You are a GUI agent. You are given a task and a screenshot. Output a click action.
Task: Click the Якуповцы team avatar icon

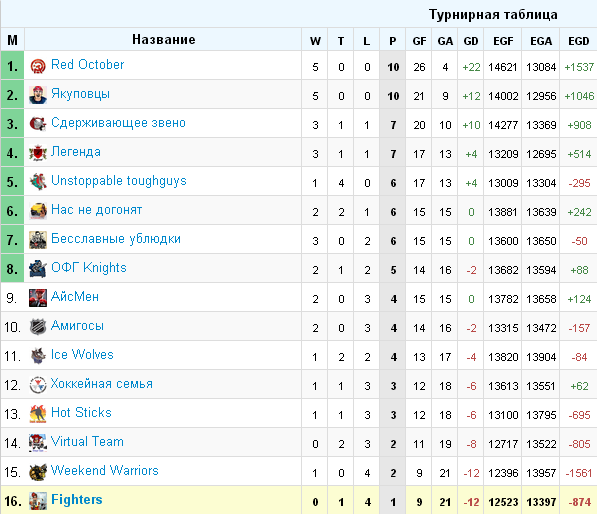38,95
